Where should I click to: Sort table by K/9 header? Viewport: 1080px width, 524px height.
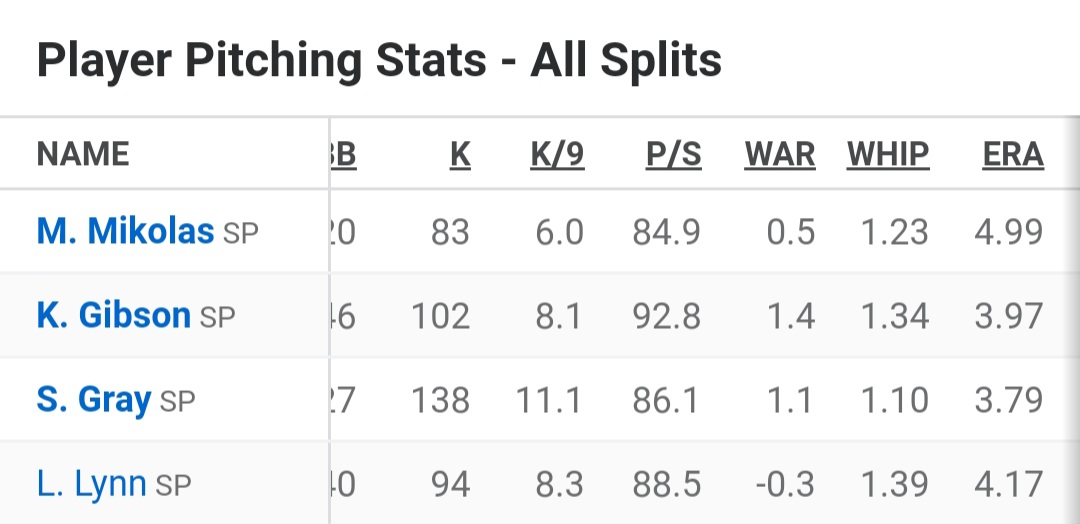pos(556,155)
